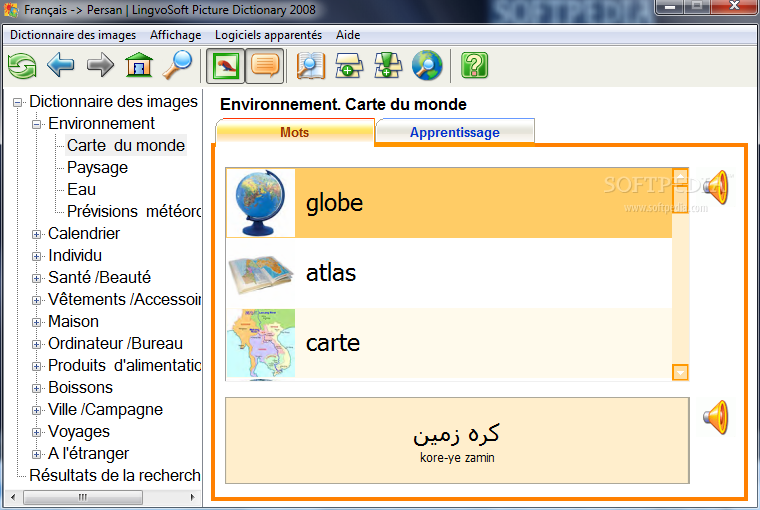The width and height of the screenshot is (760, 510).
Task: Click the magnifying glass search icon
Action: [x=177, y=64]
